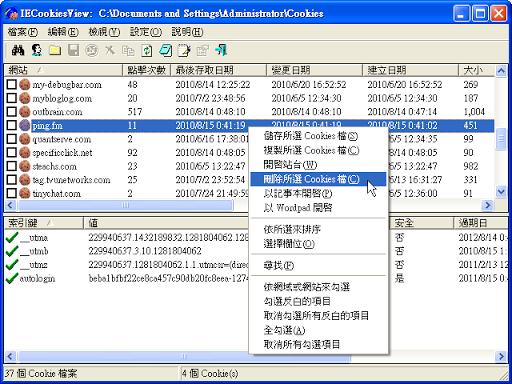Sort by the 索引鍵 column header
Viewport: 512px width, 384px height.
pos(44,223)
